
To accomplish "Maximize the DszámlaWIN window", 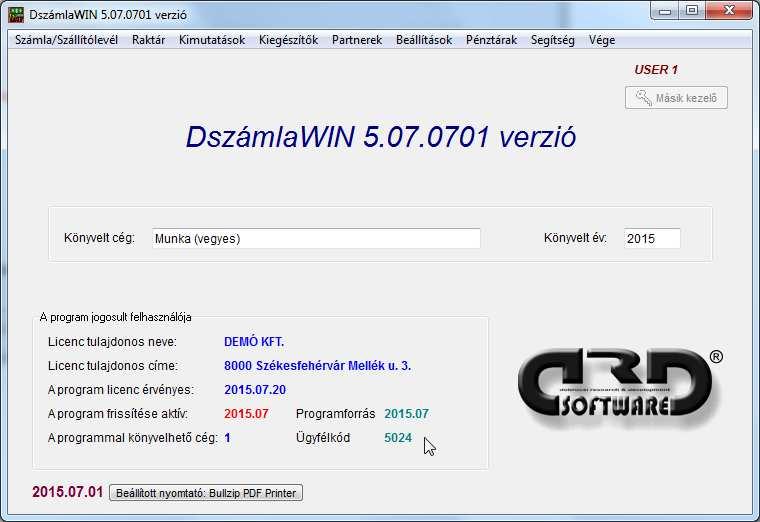I will pyautogui.click(x=692, y=11).
